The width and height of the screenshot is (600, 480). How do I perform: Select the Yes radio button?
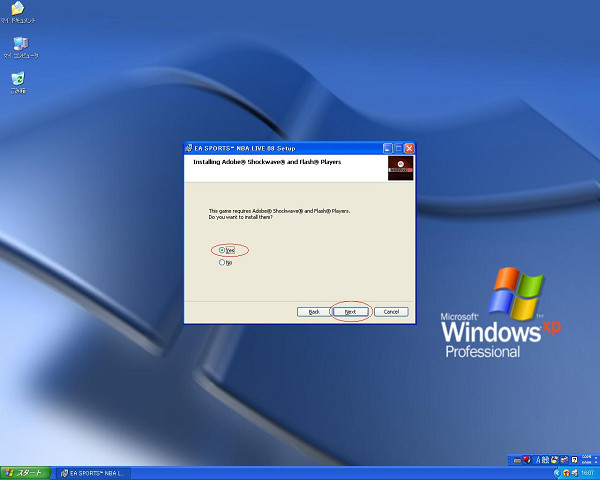tap(222, 250)
